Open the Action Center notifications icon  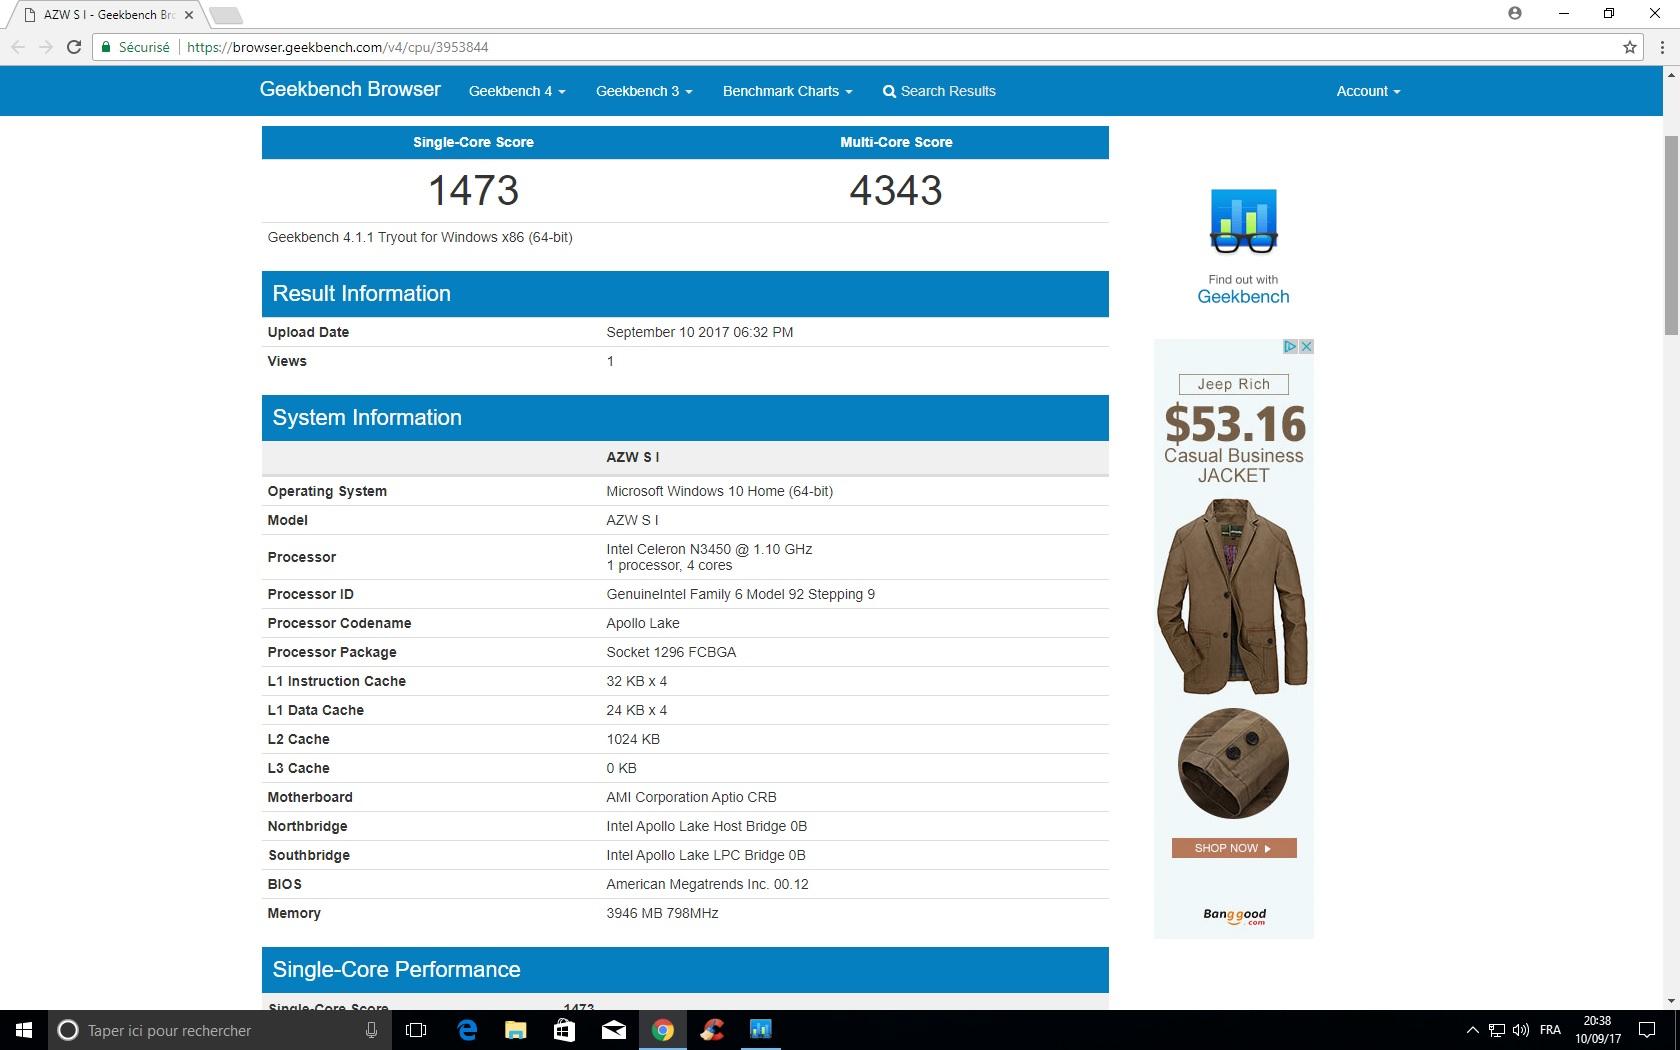(x=1646, y=1030)
